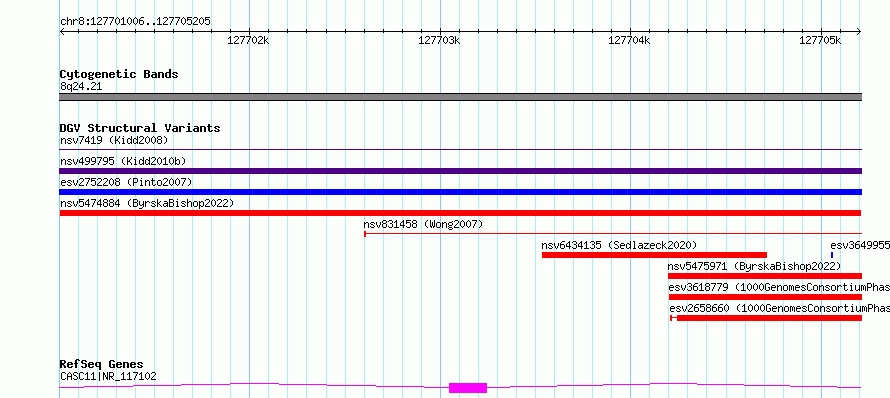This screenshot has width=890, height=398.
Task: Click the 127703k ruler tick label
Action: click(439, 40)
